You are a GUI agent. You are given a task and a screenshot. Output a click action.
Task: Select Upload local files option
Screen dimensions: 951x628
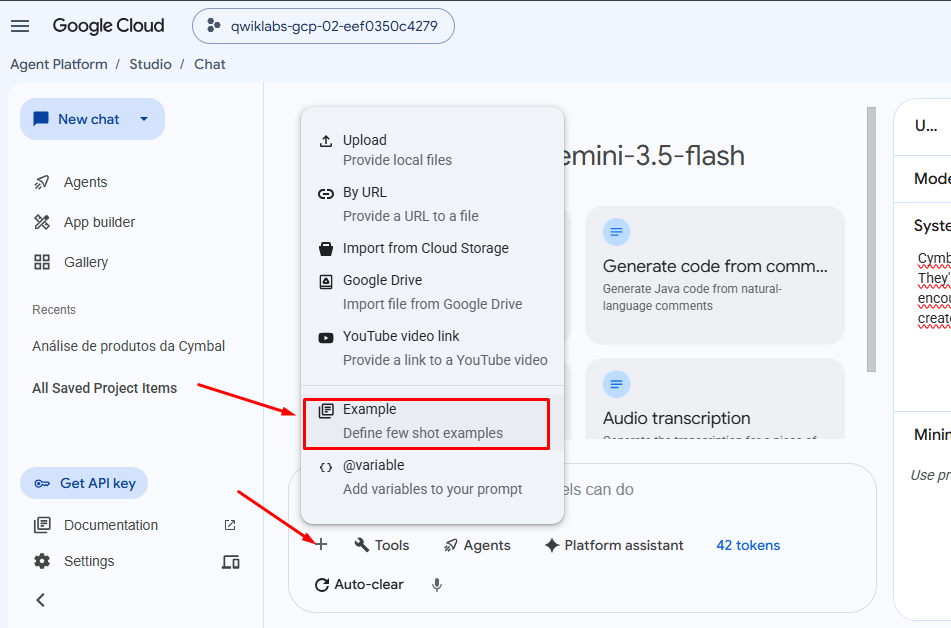(432, 150)
